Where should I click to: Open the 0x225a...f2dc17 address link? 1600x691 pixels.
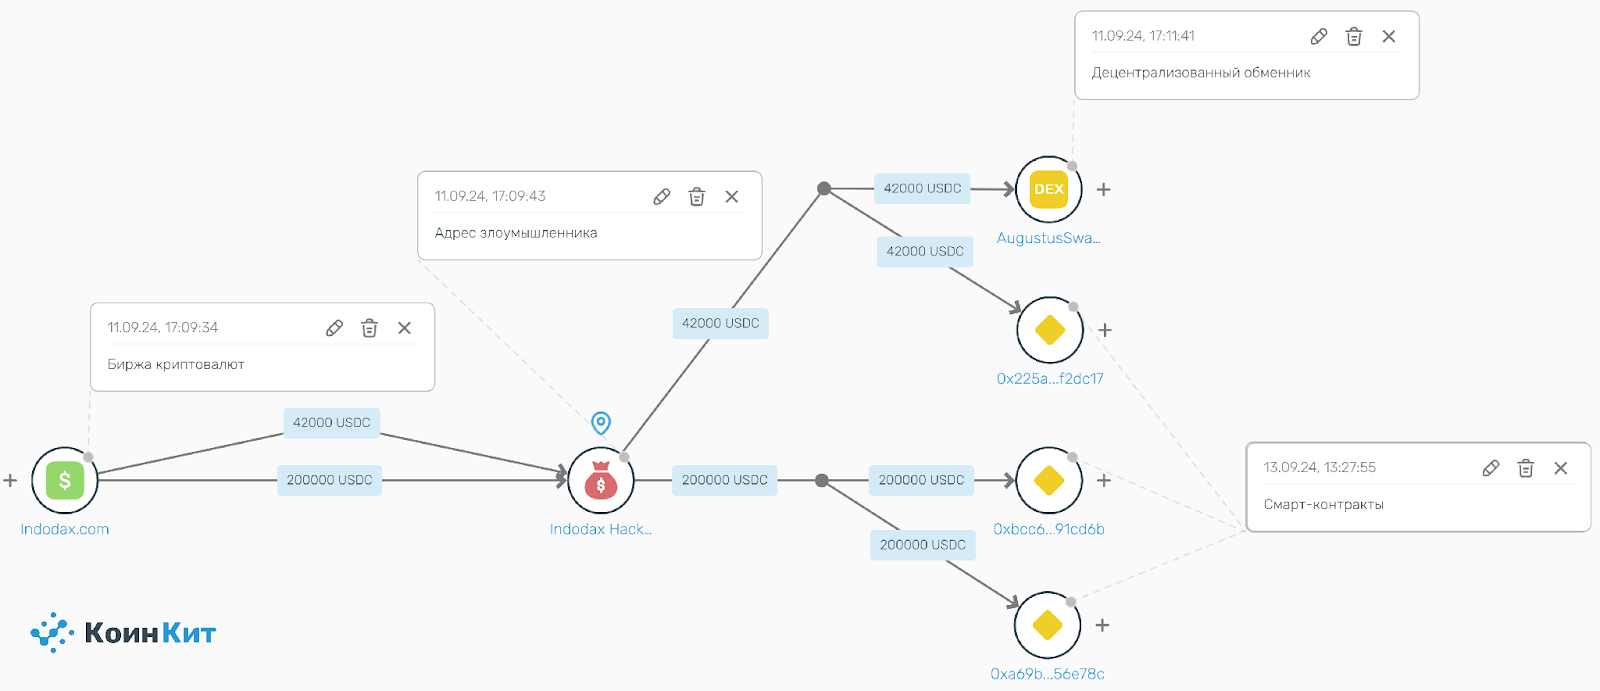click(1050, 379)
